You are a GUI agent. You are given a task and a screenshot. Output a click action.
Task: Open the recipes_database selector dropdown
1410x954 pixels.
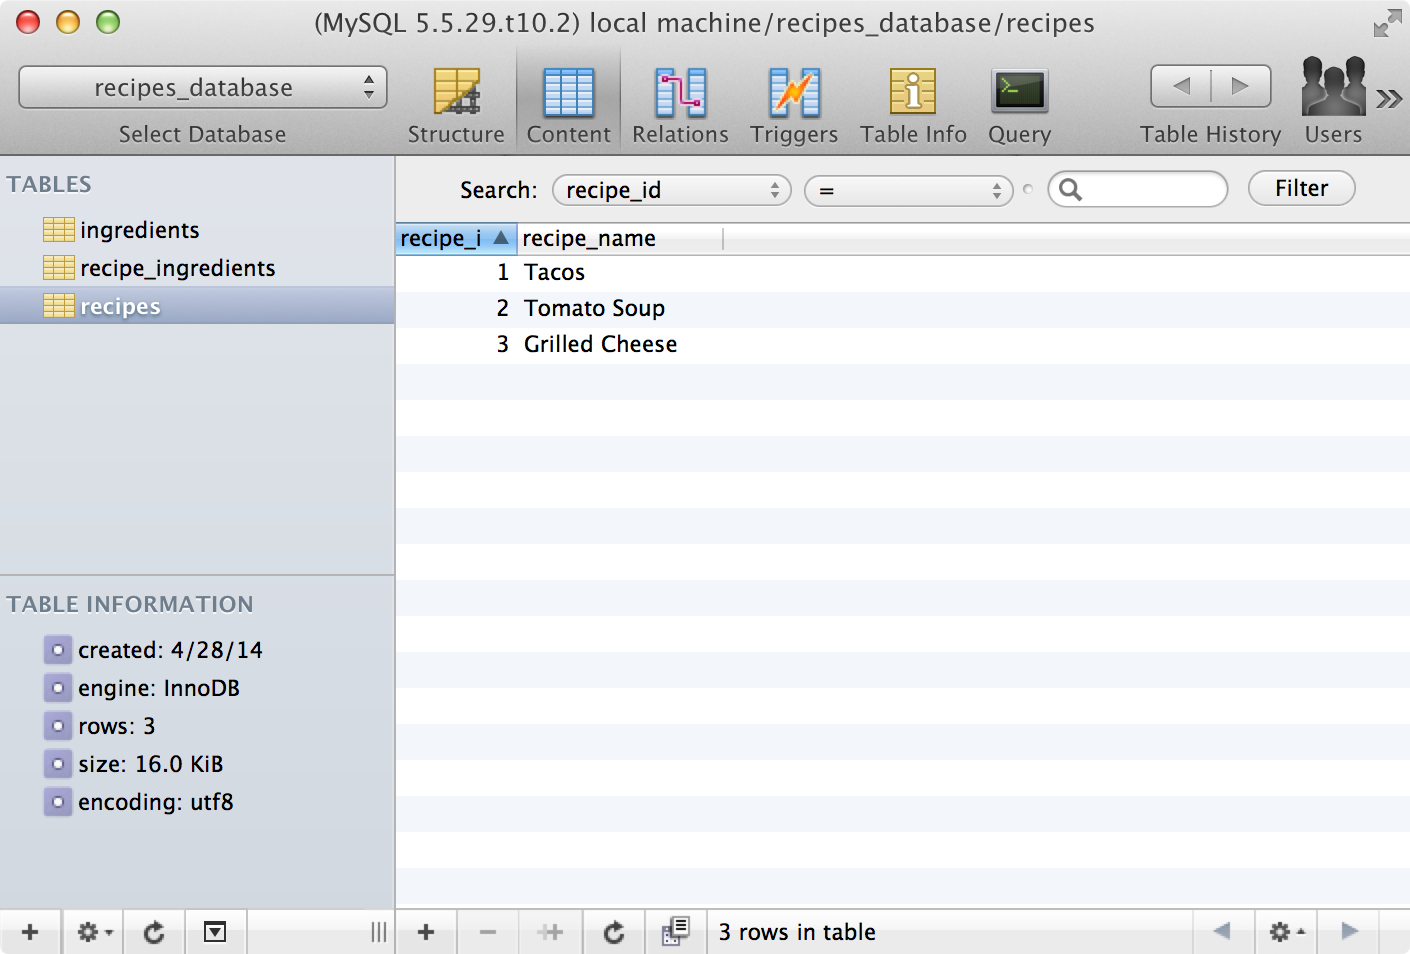[203, 87]
